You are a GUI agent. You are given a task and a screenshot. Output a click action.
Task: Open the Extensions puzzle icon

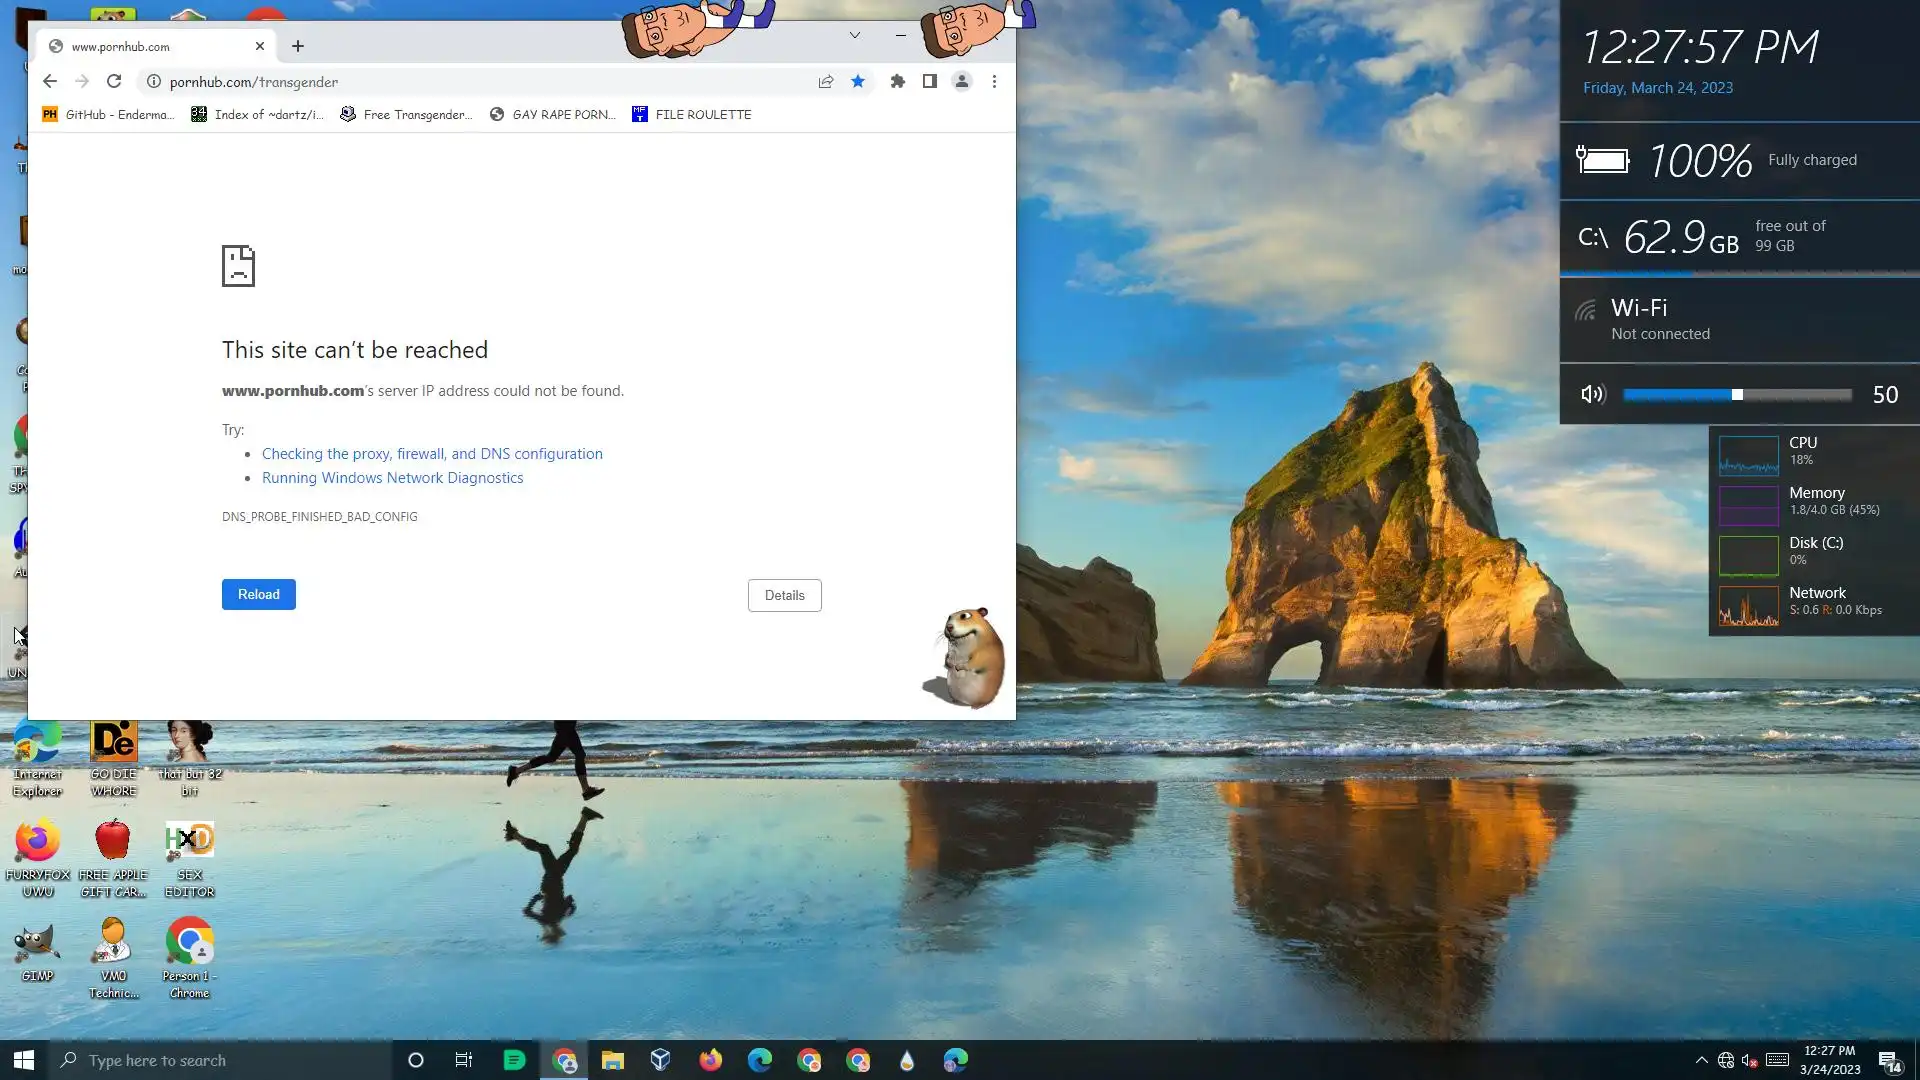pos(898,82)
